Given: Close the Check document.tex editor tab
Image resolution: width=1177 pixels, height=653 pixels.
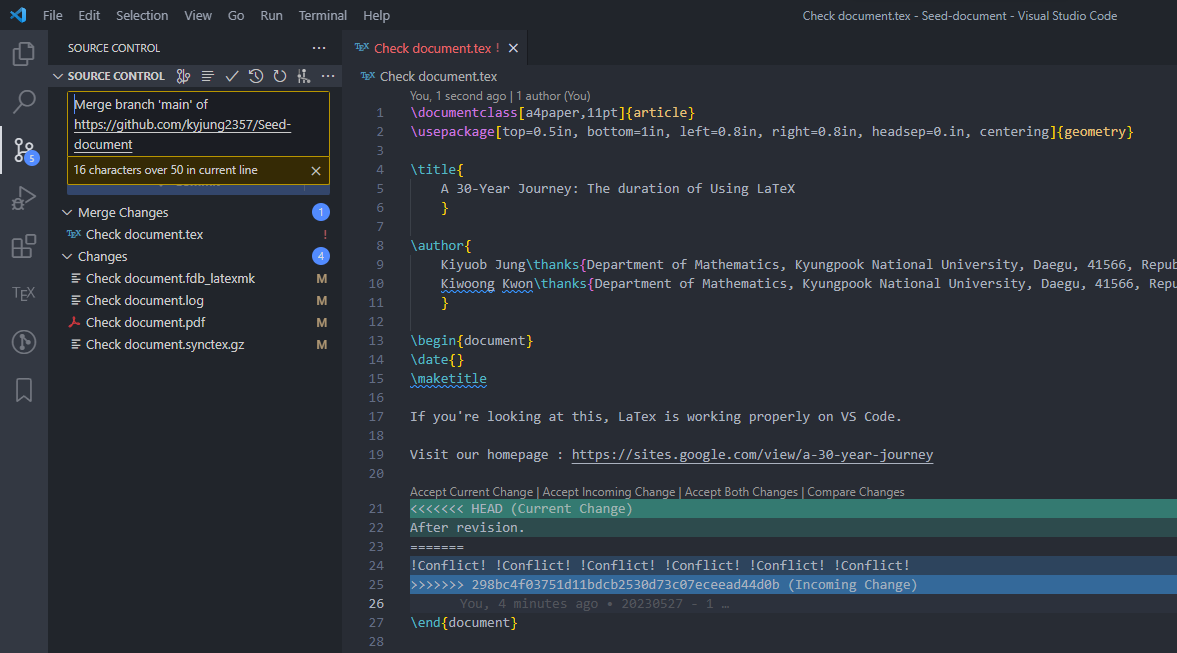Looking at the screenshot, I should coord(513,48).
